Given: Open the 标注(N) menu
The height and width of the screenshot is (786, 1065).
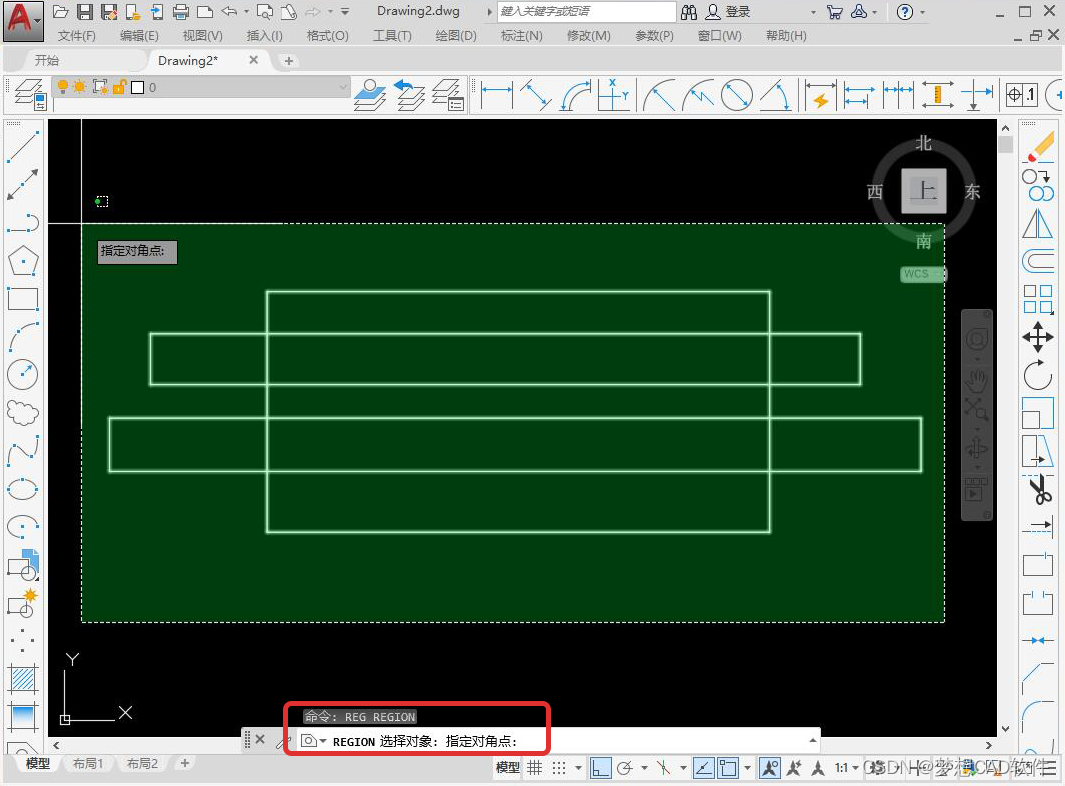Looking at the screenshot, I should (x=521, y=35).
